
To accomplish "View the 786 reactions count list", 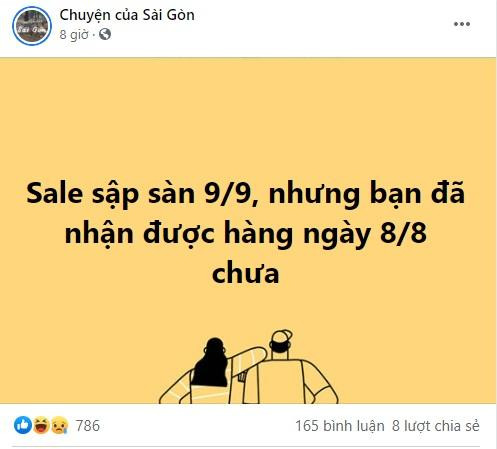I will [x=88, y=426].
